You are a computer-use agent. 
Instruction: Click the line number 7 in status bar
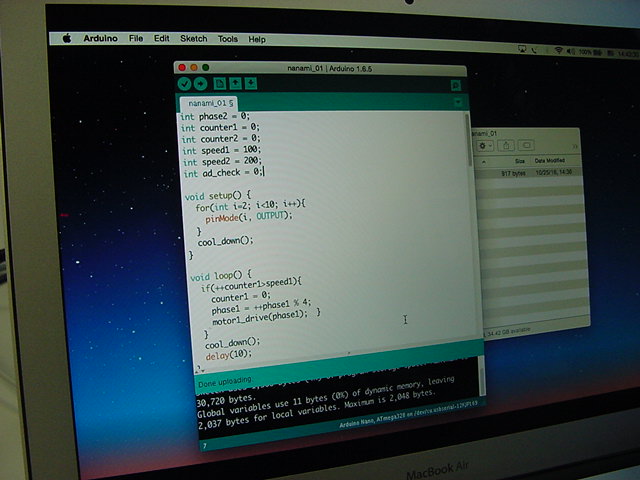pos(204,446)
